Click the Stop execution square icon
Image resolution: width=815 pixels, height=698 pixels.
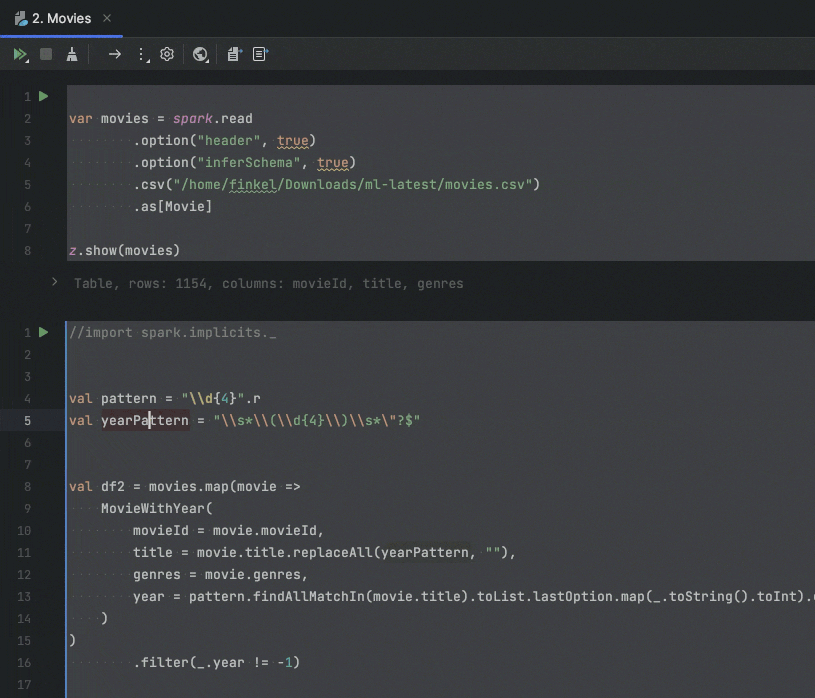(x=46, y=54)
